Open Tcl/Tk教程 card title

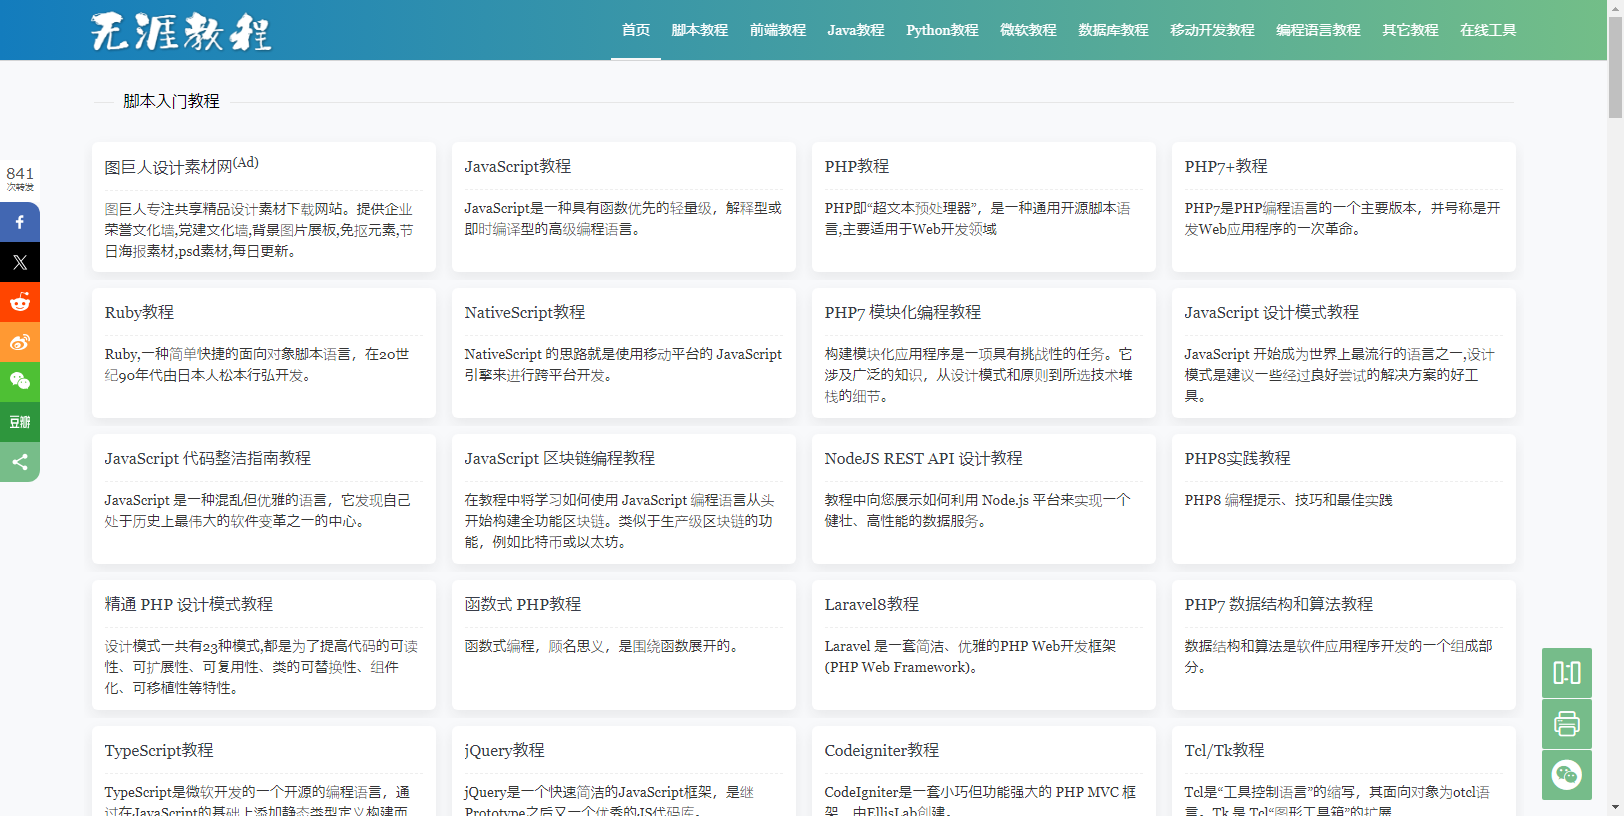[x=1225, y=750]
